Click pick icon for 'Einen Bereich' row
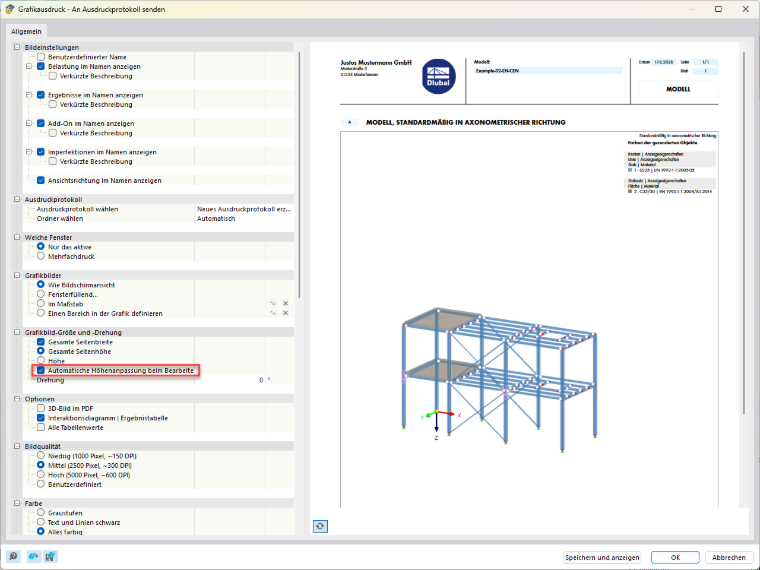Viewport: 760px width, 570px height. (x=273, y=313)
